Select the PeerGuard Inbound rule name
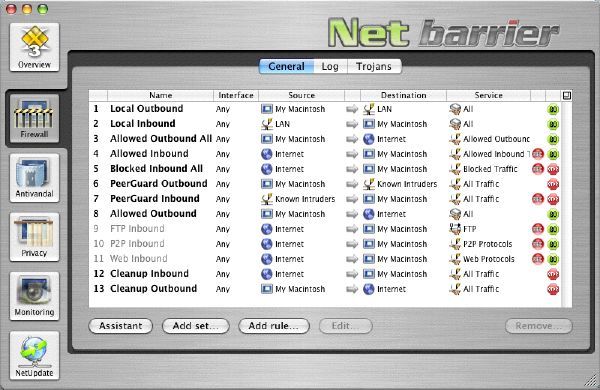This screenshot has width=600, height=390. pyautogui.click(x=155, y=199)
